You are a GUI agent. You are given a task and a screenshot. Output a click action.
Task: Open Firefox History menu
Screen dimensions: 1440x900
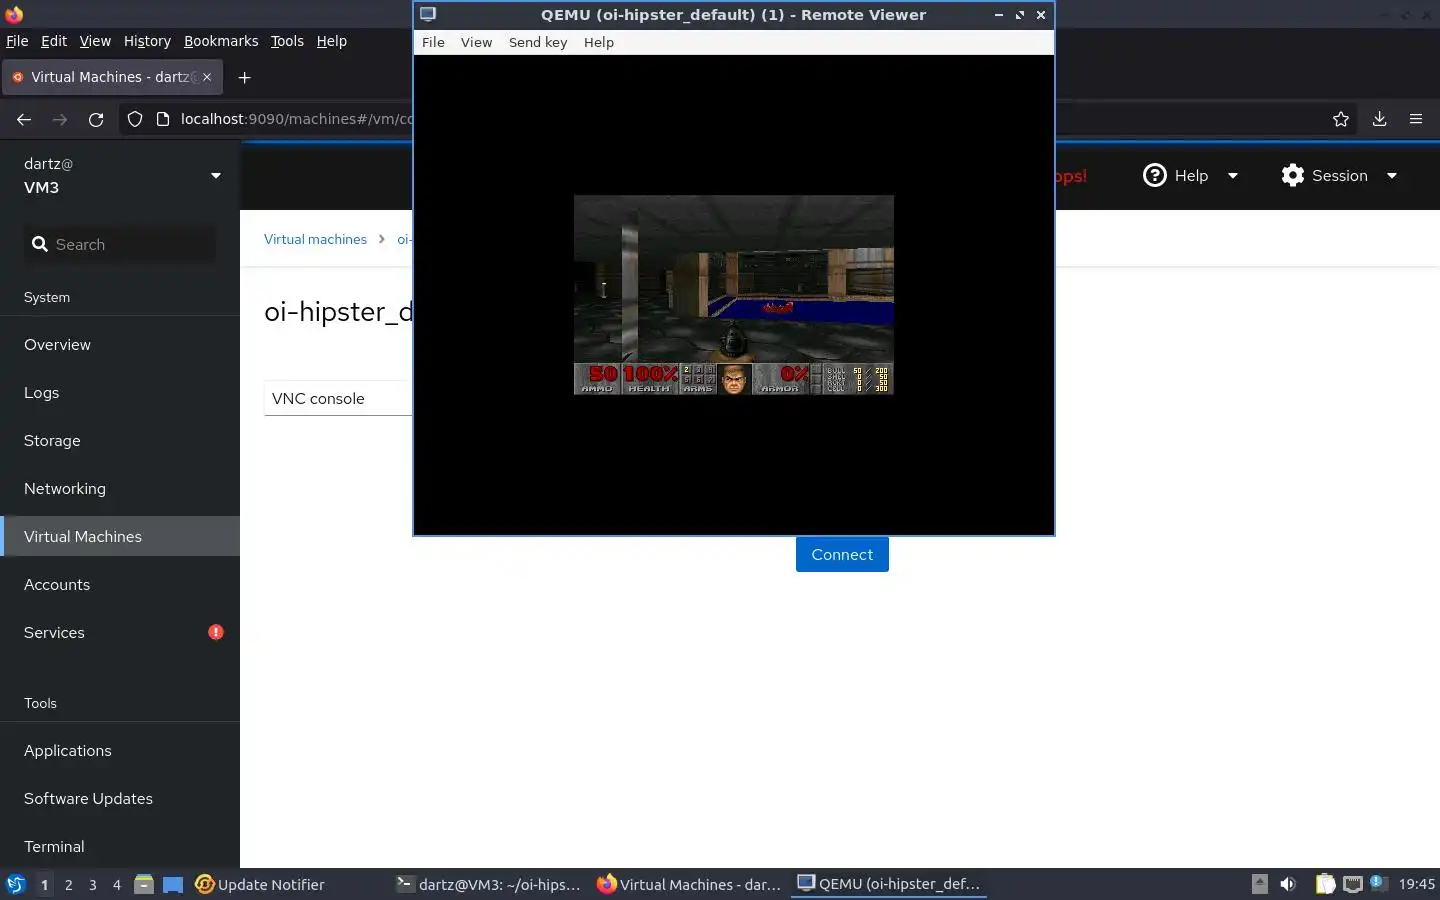point(147,41)
